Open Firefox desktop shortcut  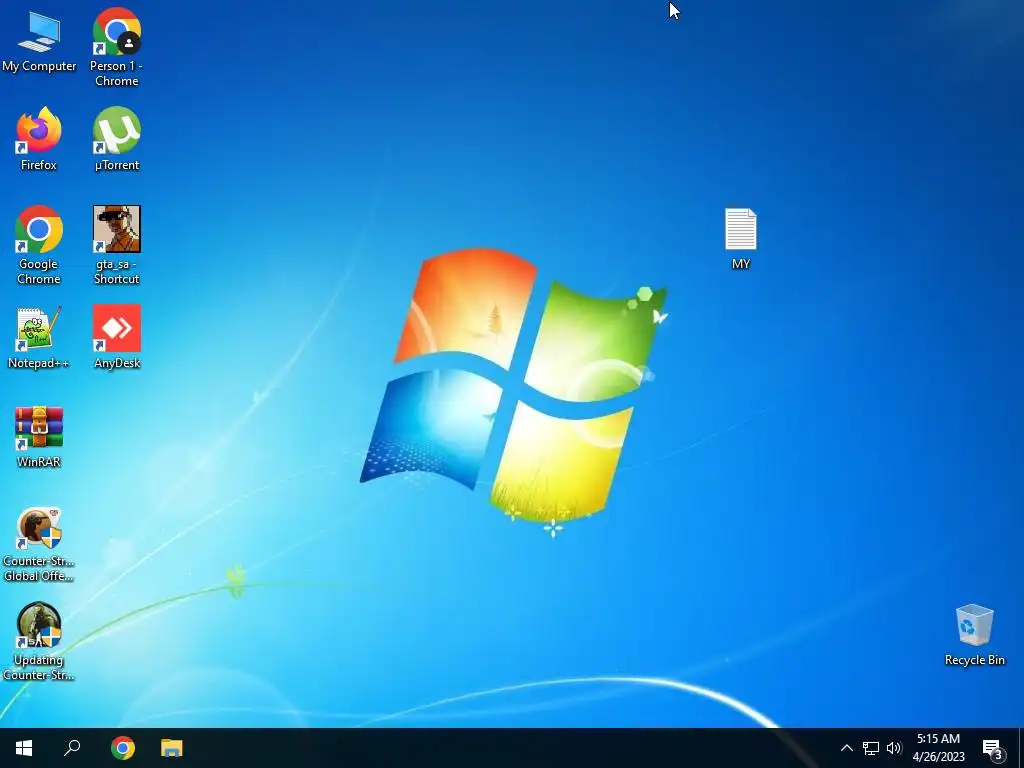[39, 139]
